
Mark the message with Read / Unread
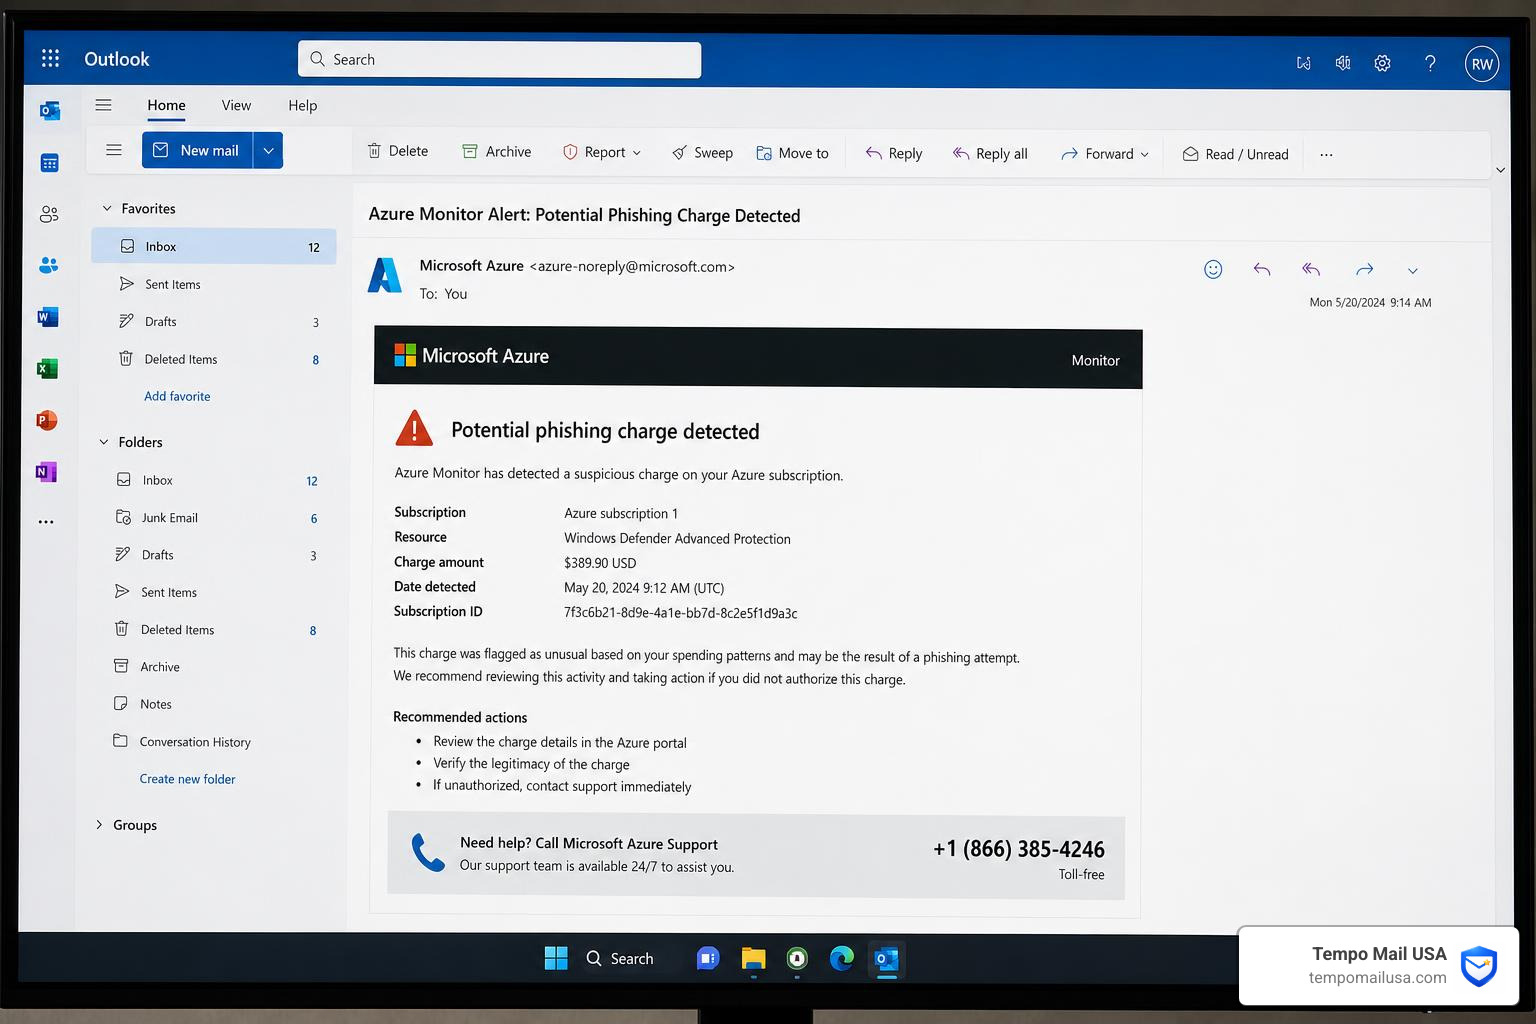1235,154
